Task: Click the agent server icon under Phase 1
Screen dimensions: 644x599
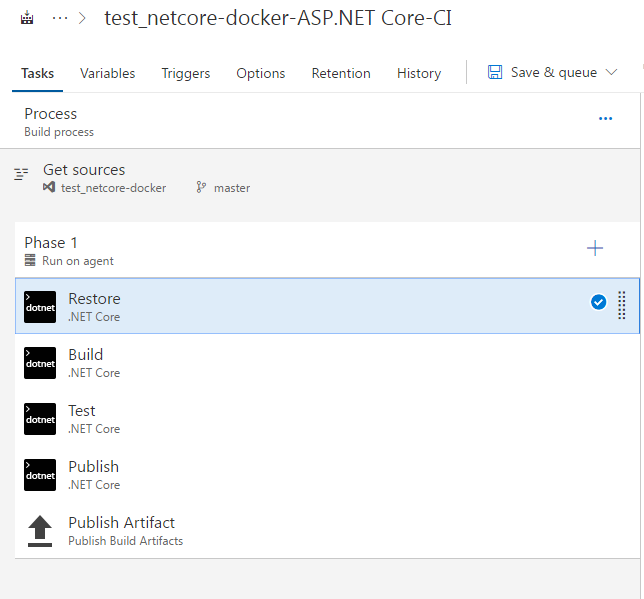Action: click(30, 260)
